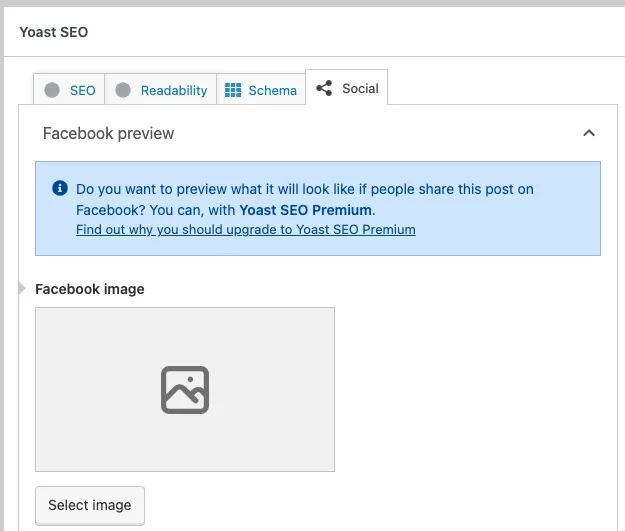Screen dimensions: 625x531
Task: Click the Social share icon
Action: (323, 88)
